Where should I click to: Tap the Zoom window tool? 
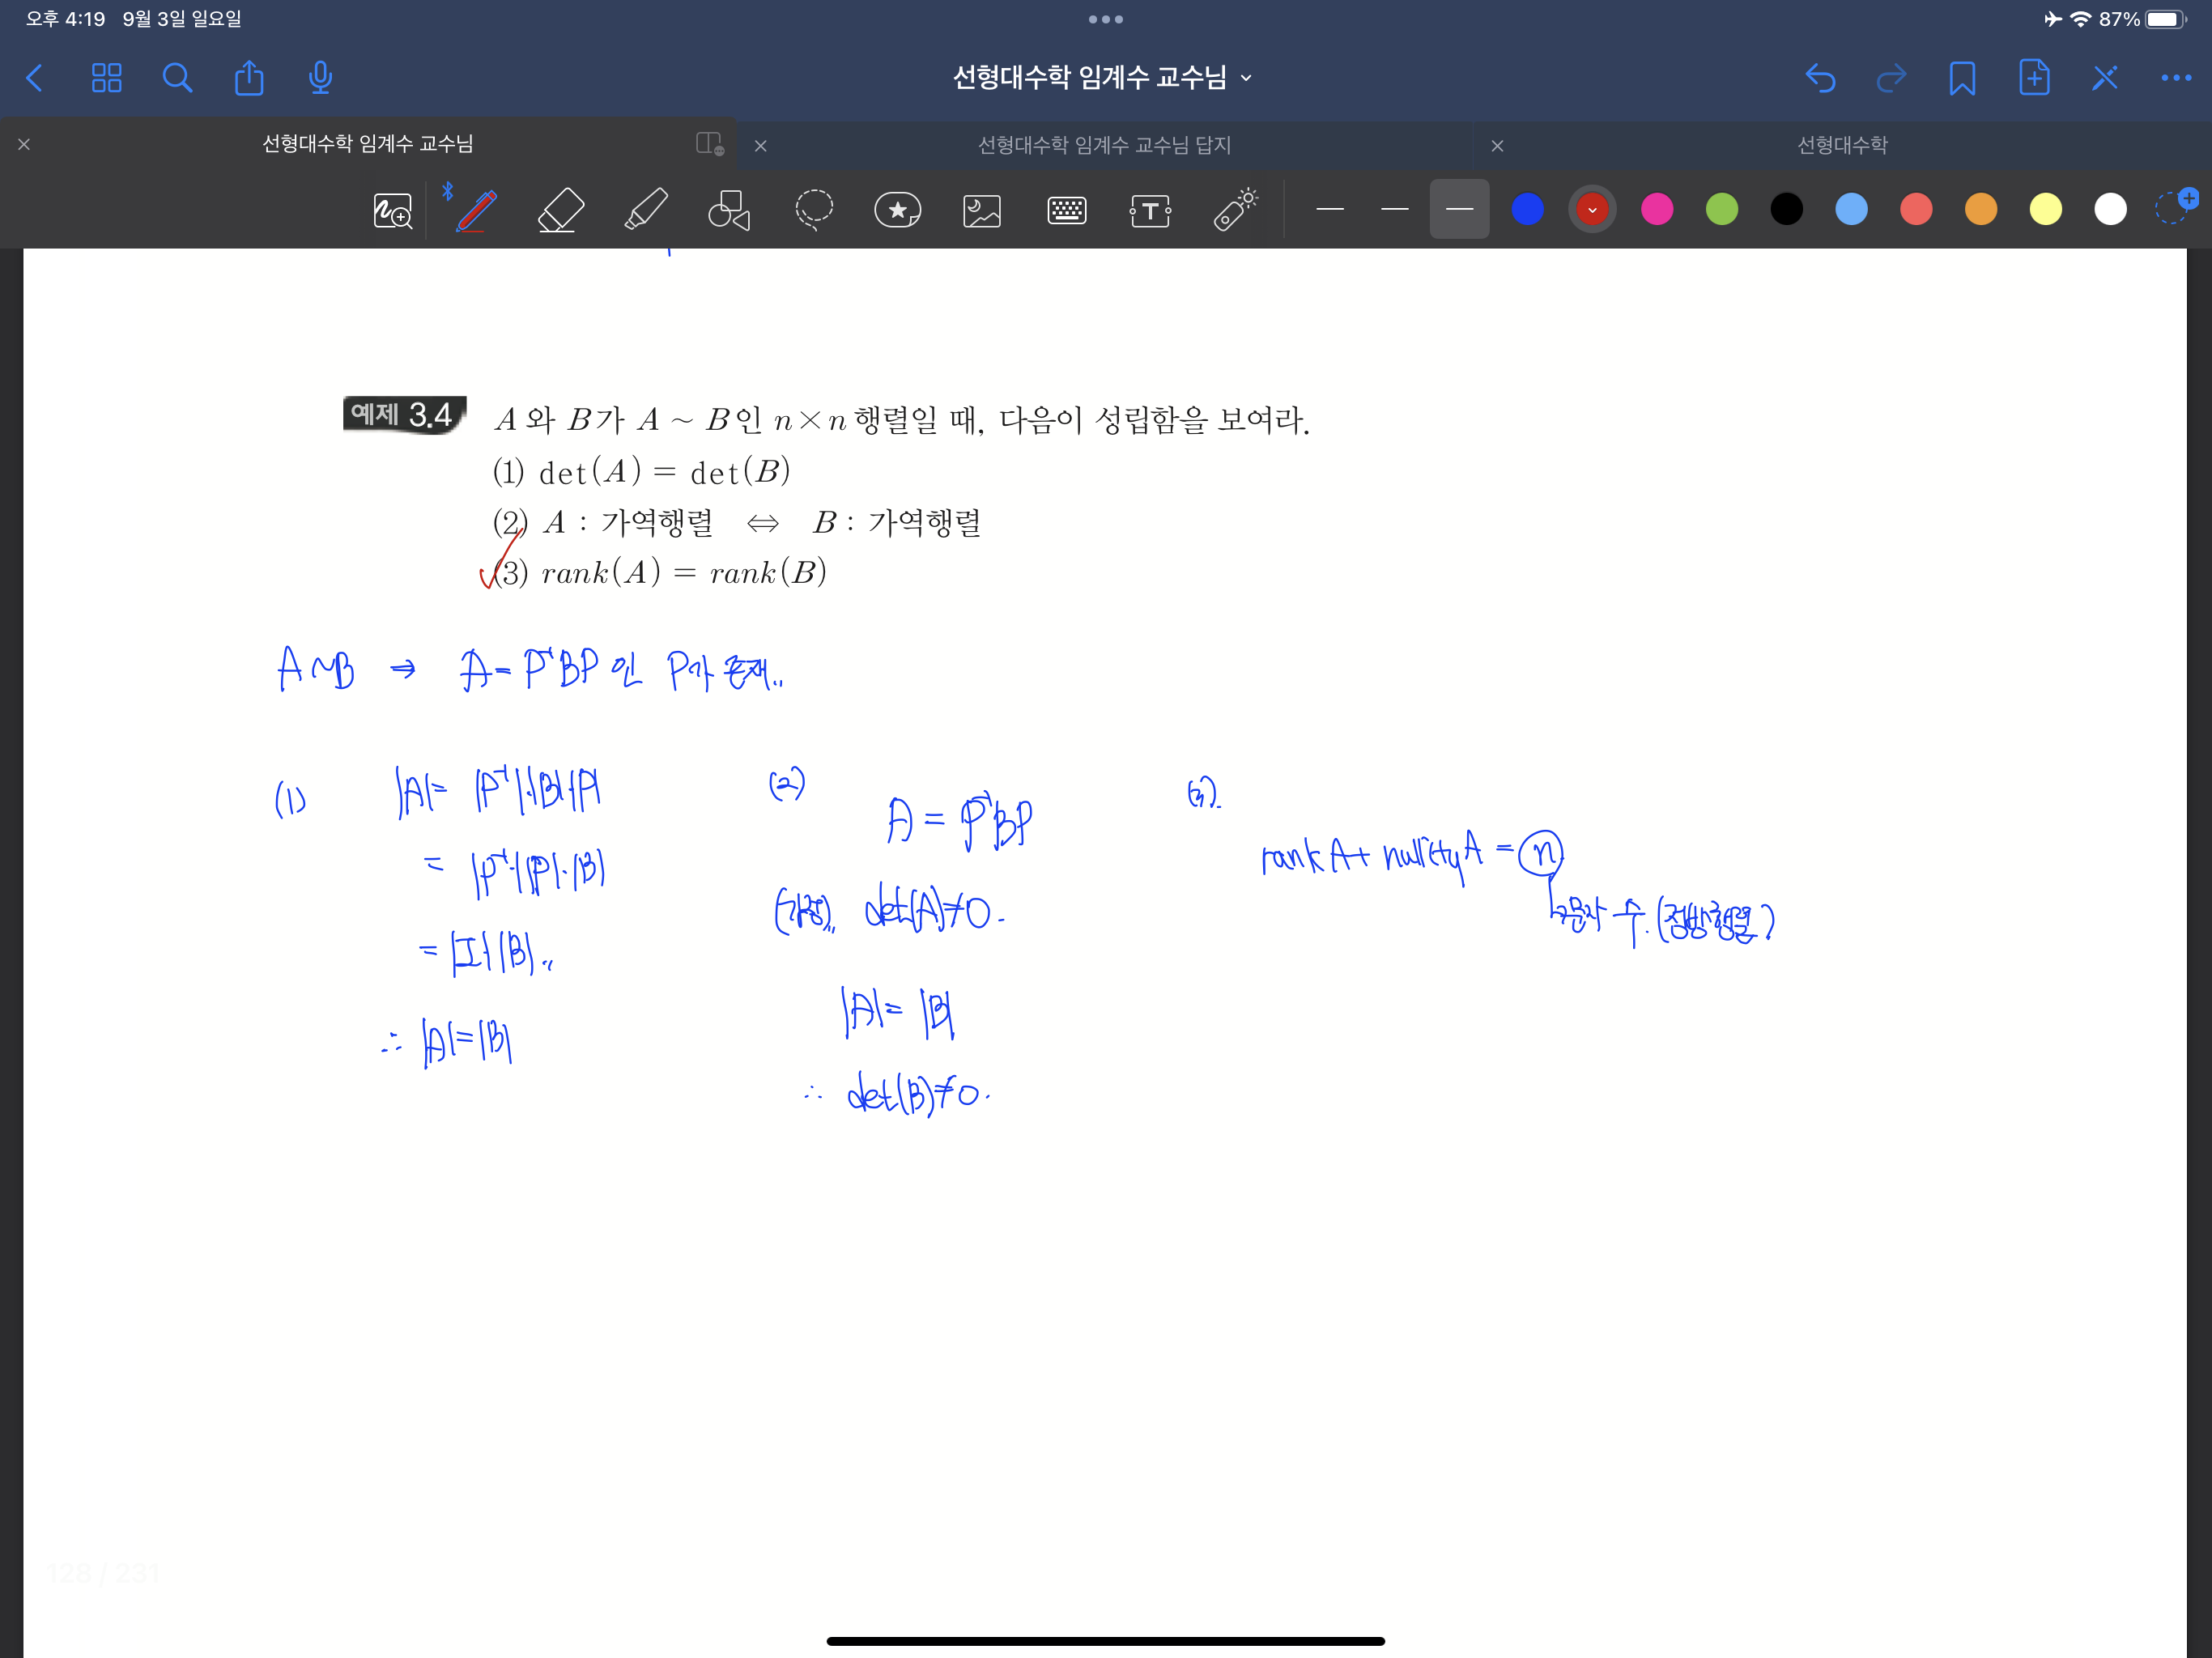pyautogui.click(x=392, y=210)
